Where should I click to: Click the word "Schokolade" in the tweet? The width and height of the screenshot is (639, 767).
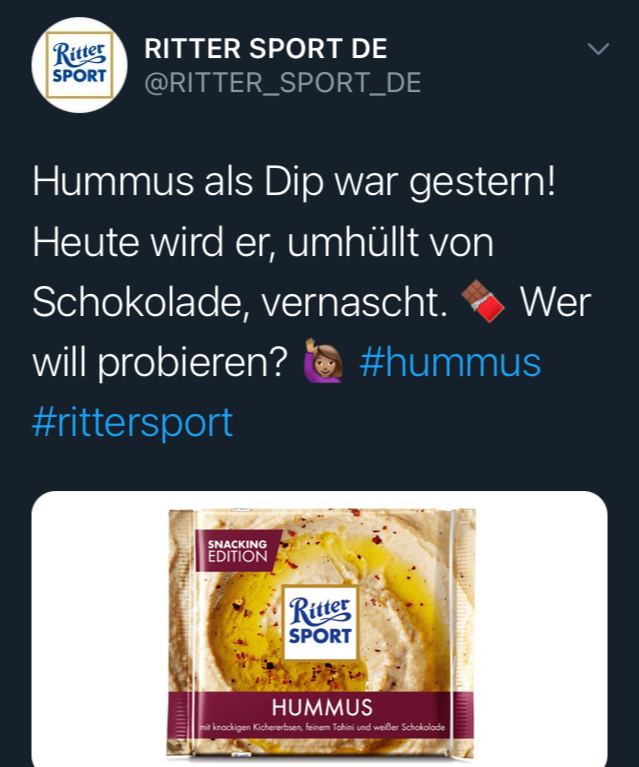(x=137, y=302)
